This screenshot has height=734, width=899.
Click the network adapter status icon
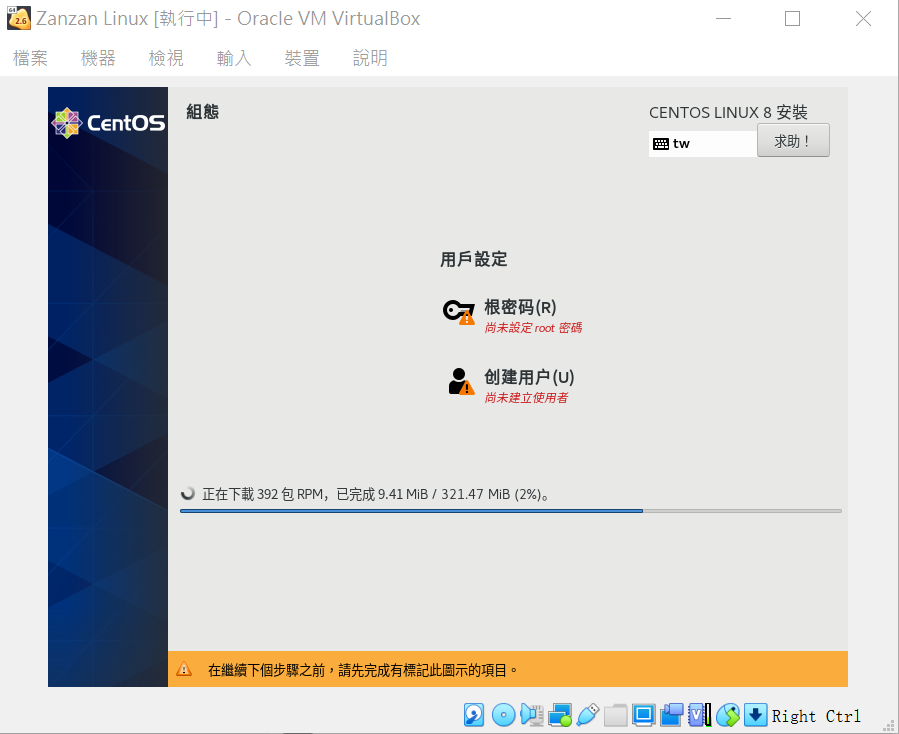click(x=560, y=715)
